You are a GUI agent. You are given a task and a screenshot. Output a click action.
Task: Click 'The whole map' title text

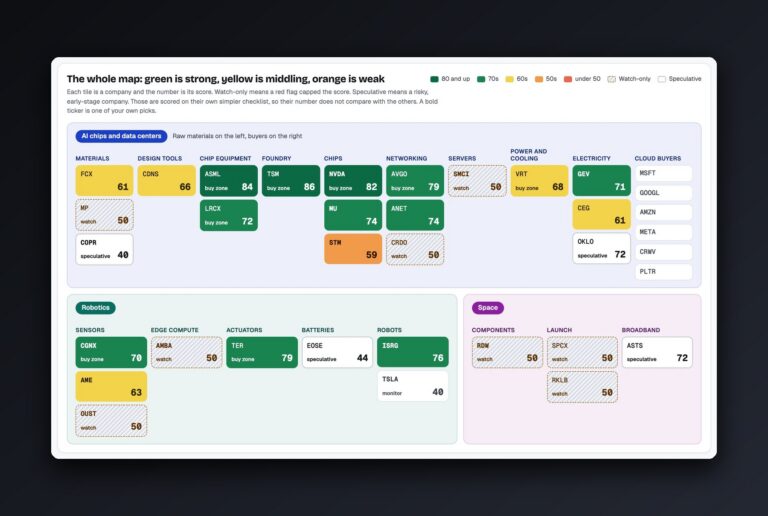coord(225,79)
